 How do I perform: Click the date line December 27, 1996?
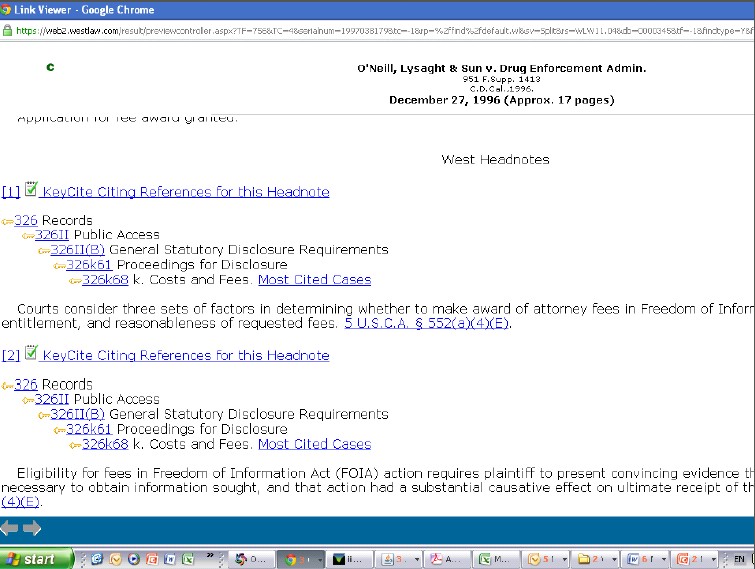(502, 100)
